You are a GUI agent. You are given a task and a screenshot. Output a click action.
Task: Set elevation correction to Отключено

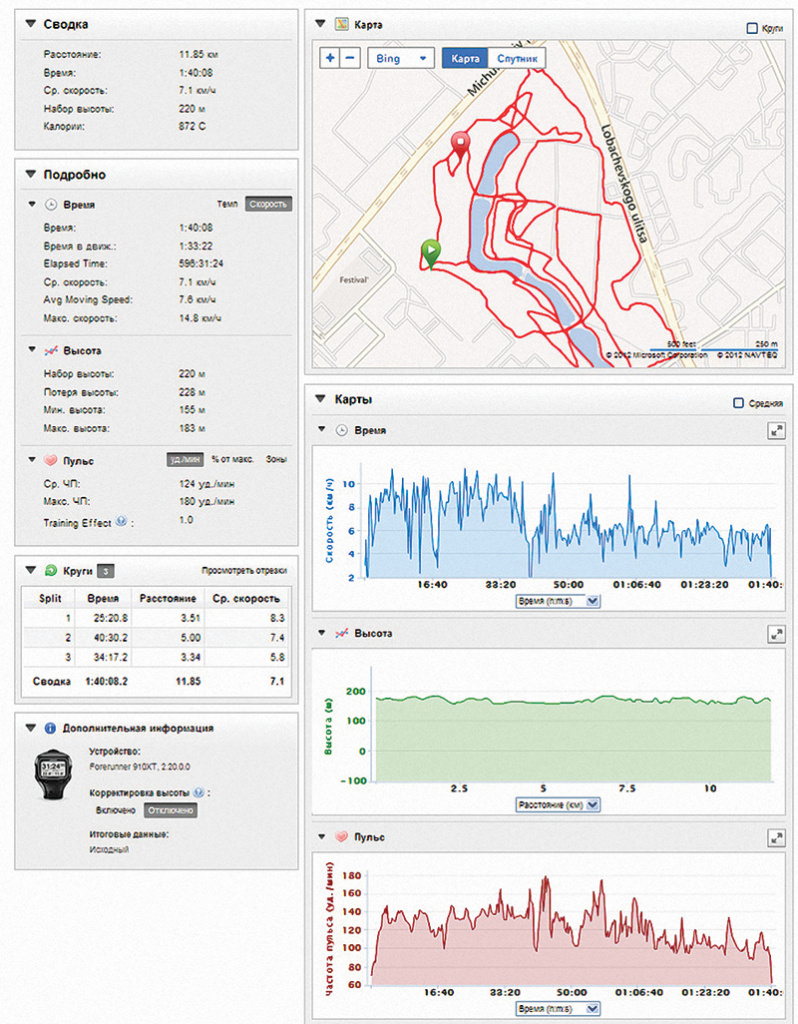point(170,810)
